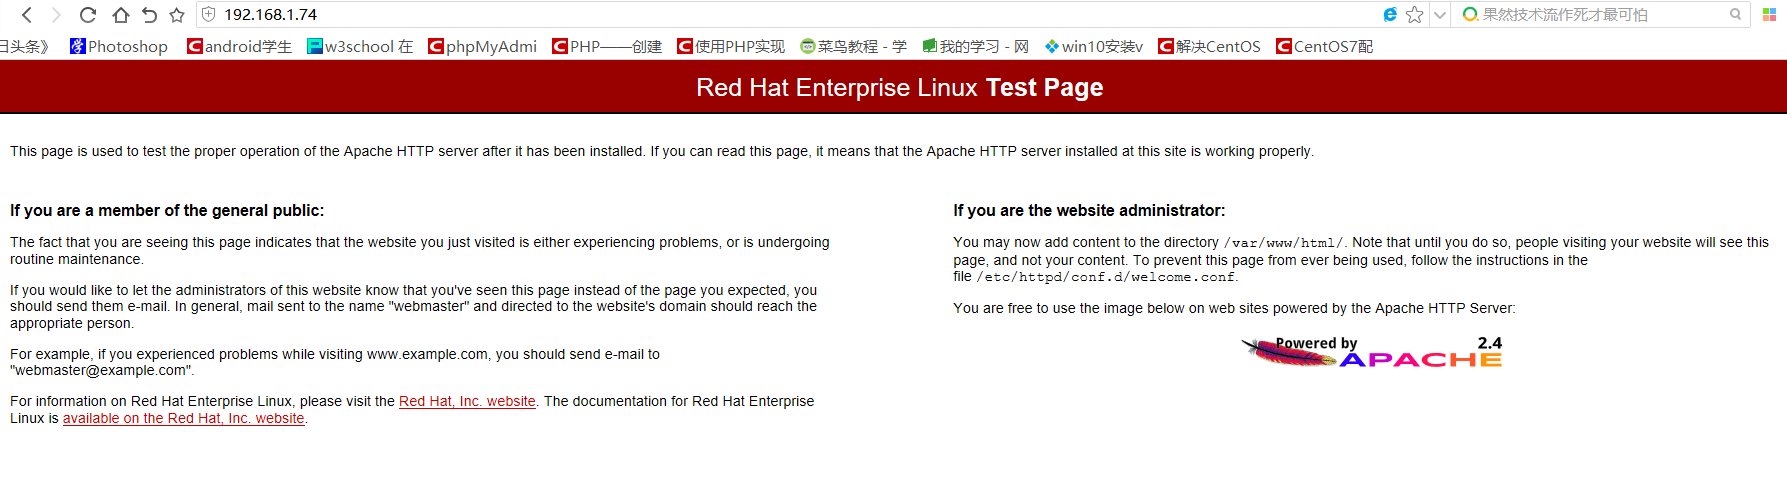
Task: Bookmark this page with address bar star
Action: pos(1414,14)
